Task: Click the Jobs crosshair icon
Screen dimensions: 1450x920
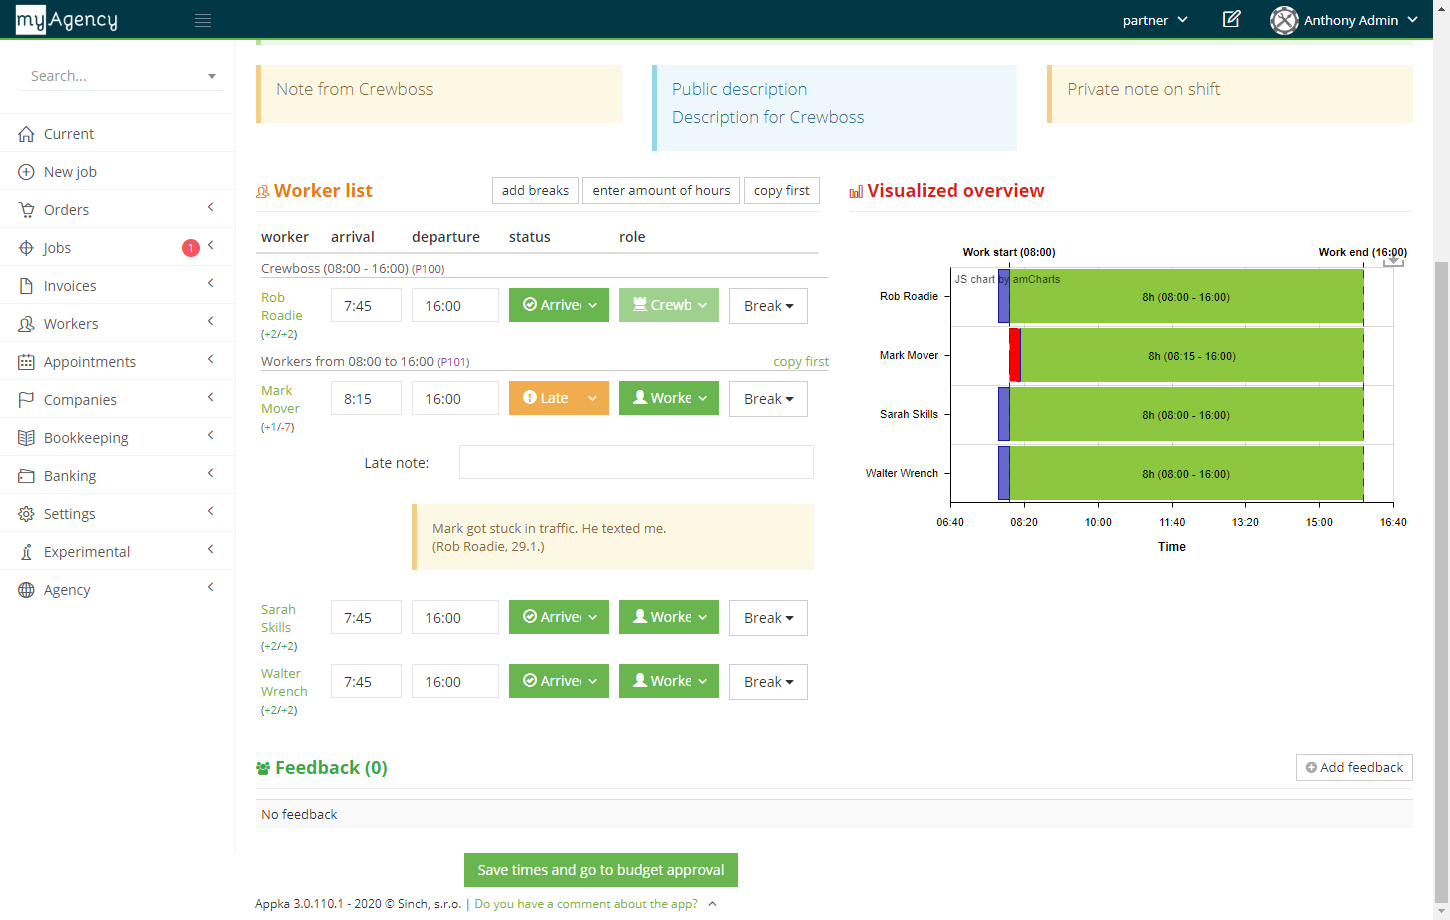Action: point(26,248)
